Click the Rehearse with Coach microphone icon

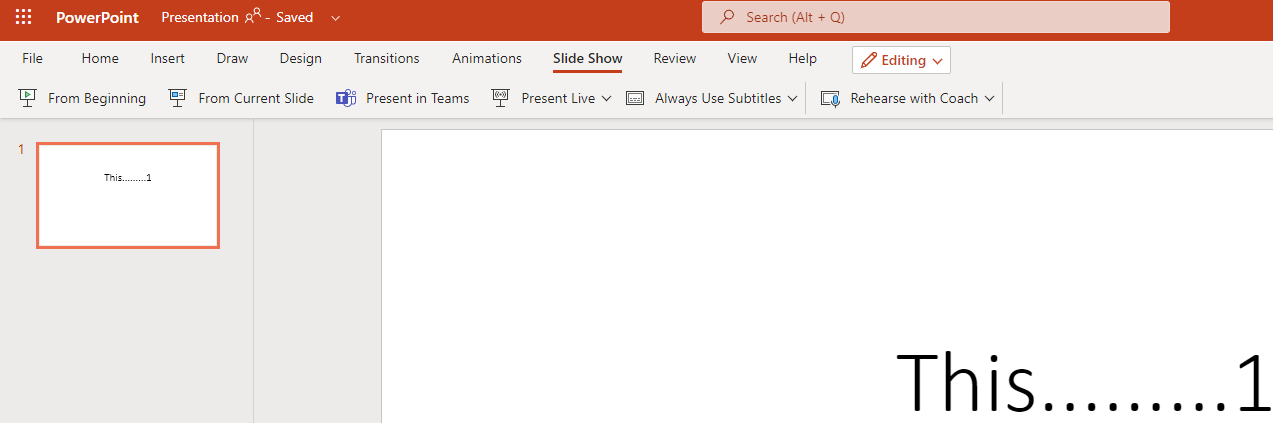tap(830, 99)
